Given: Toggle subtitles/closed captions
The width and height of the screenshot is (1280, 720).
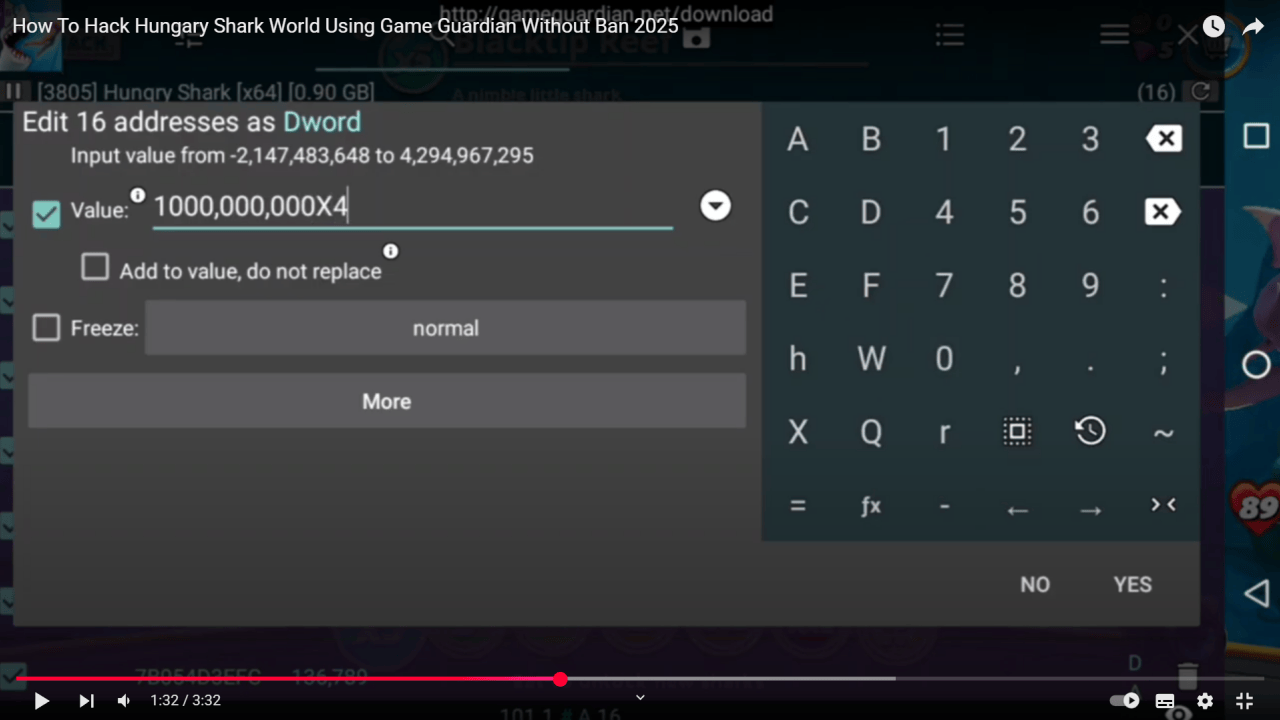Looking at the screenshot, I should point(1165,701).
